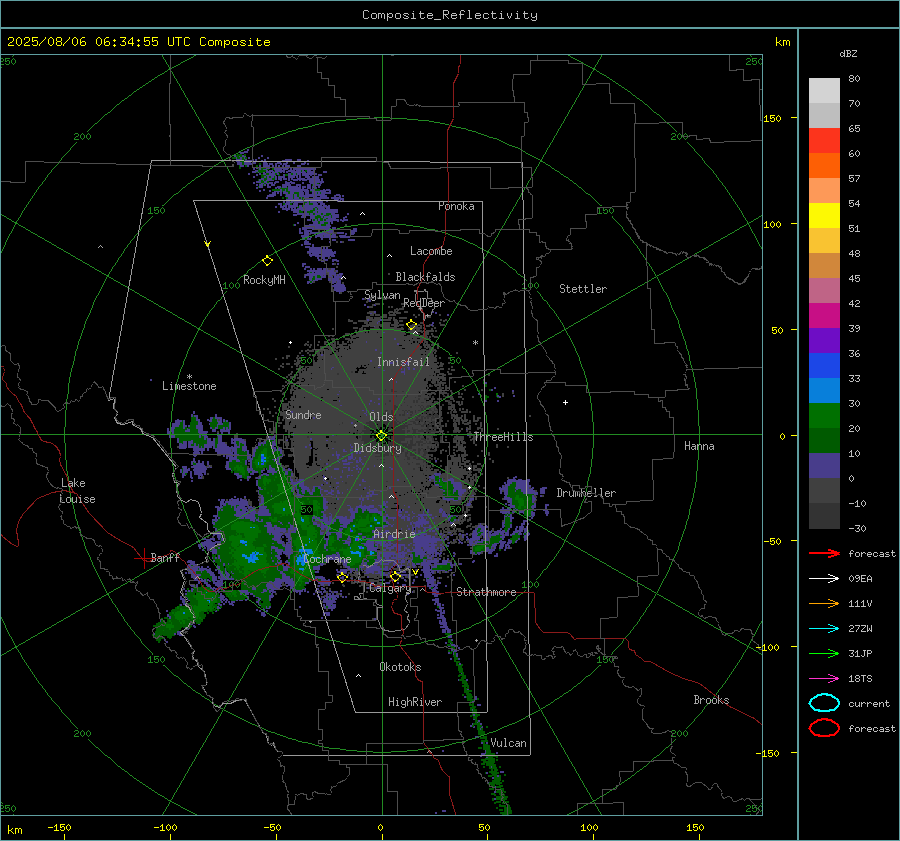Click the dBZ legend heading
The width and height of the screenshot is (900, 841).
[x=848, y=53]
